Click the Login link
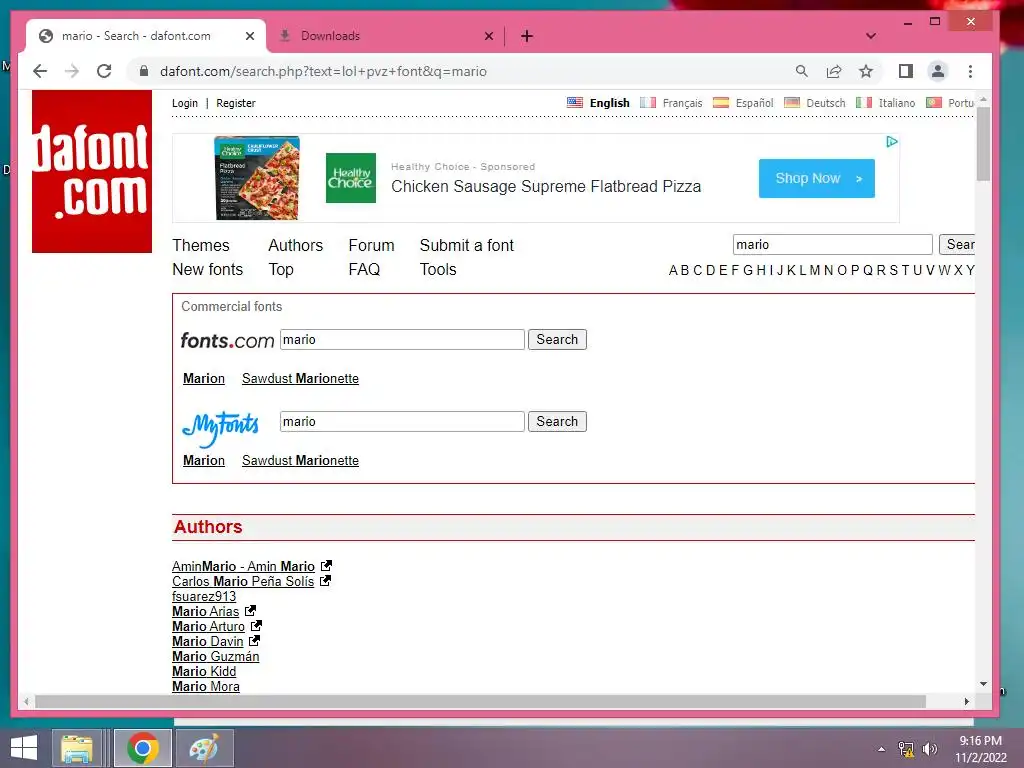Screen dimensions: 1024x768 pyautogui.click(x=185, y=103)
